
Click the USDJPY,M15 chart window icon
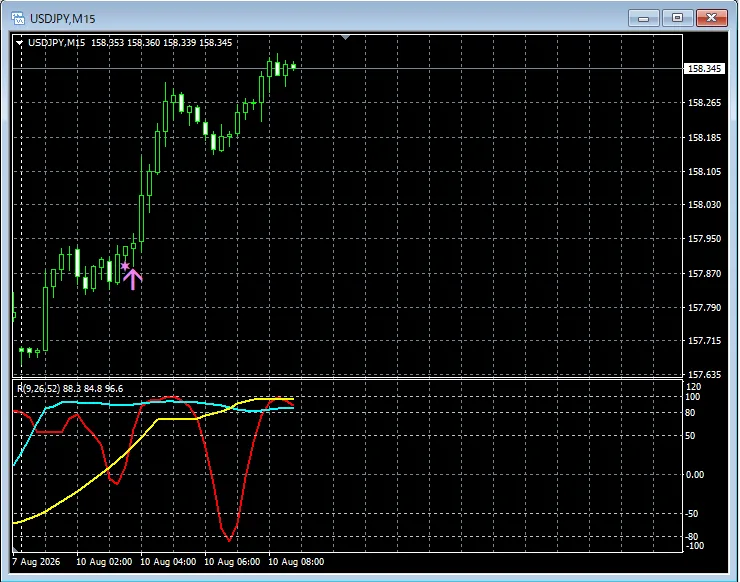[18, 18]
